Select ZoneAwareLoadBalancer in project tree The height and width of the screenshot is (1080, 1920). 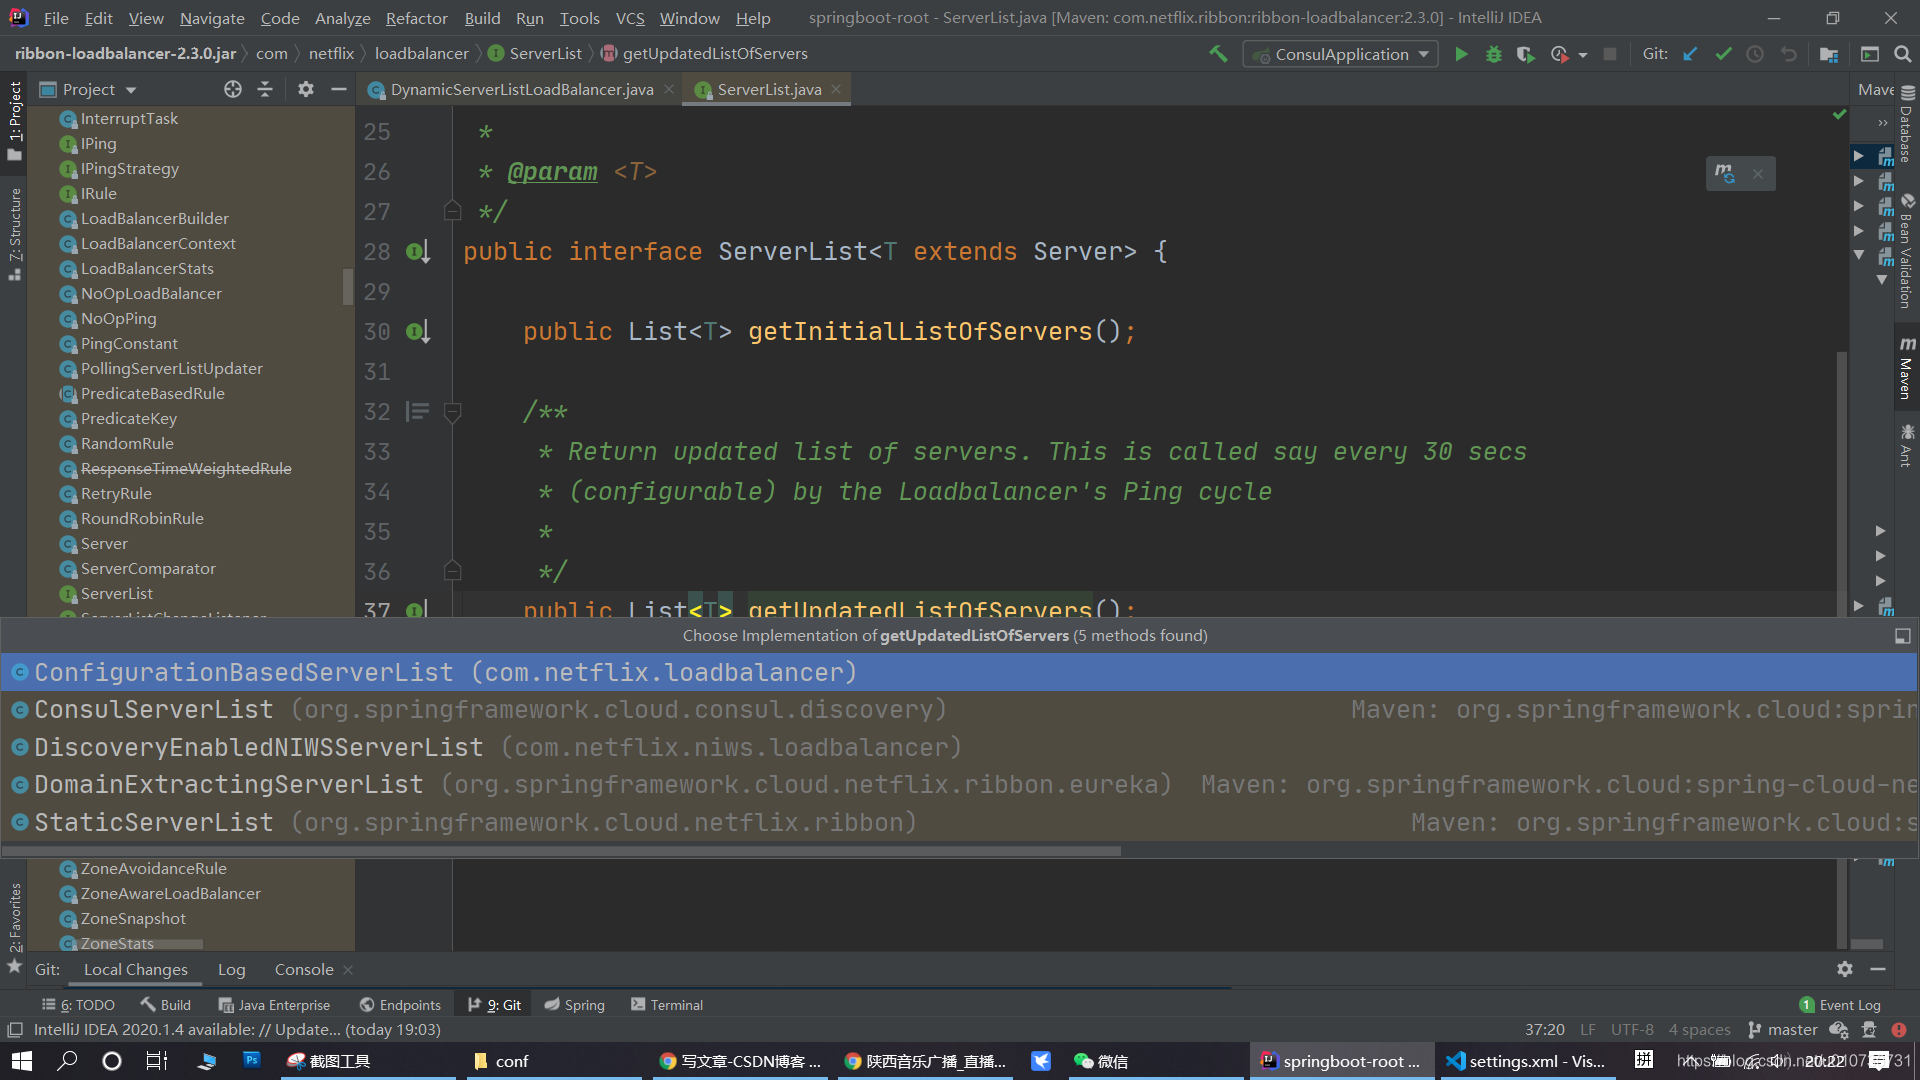[170, 893]
